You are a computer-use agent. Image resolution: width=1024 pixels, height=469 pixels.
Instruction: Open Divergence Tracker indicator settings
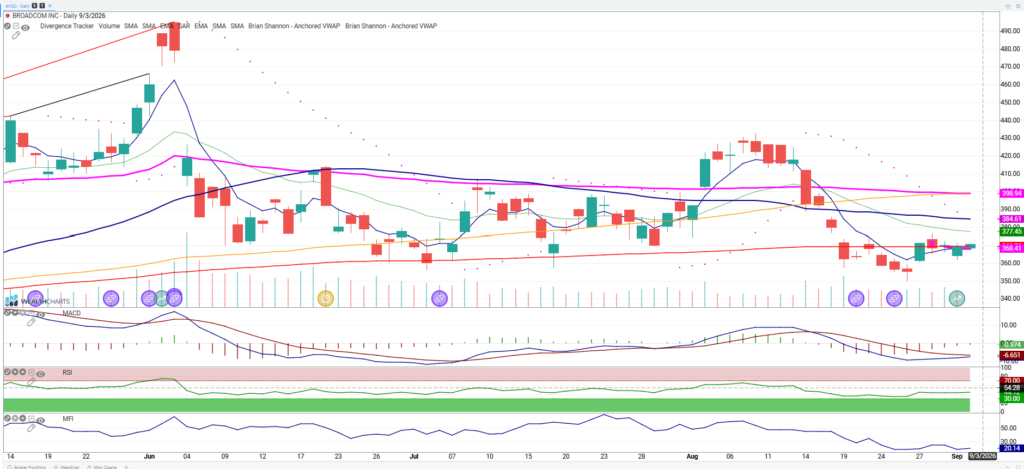[67, 26]
